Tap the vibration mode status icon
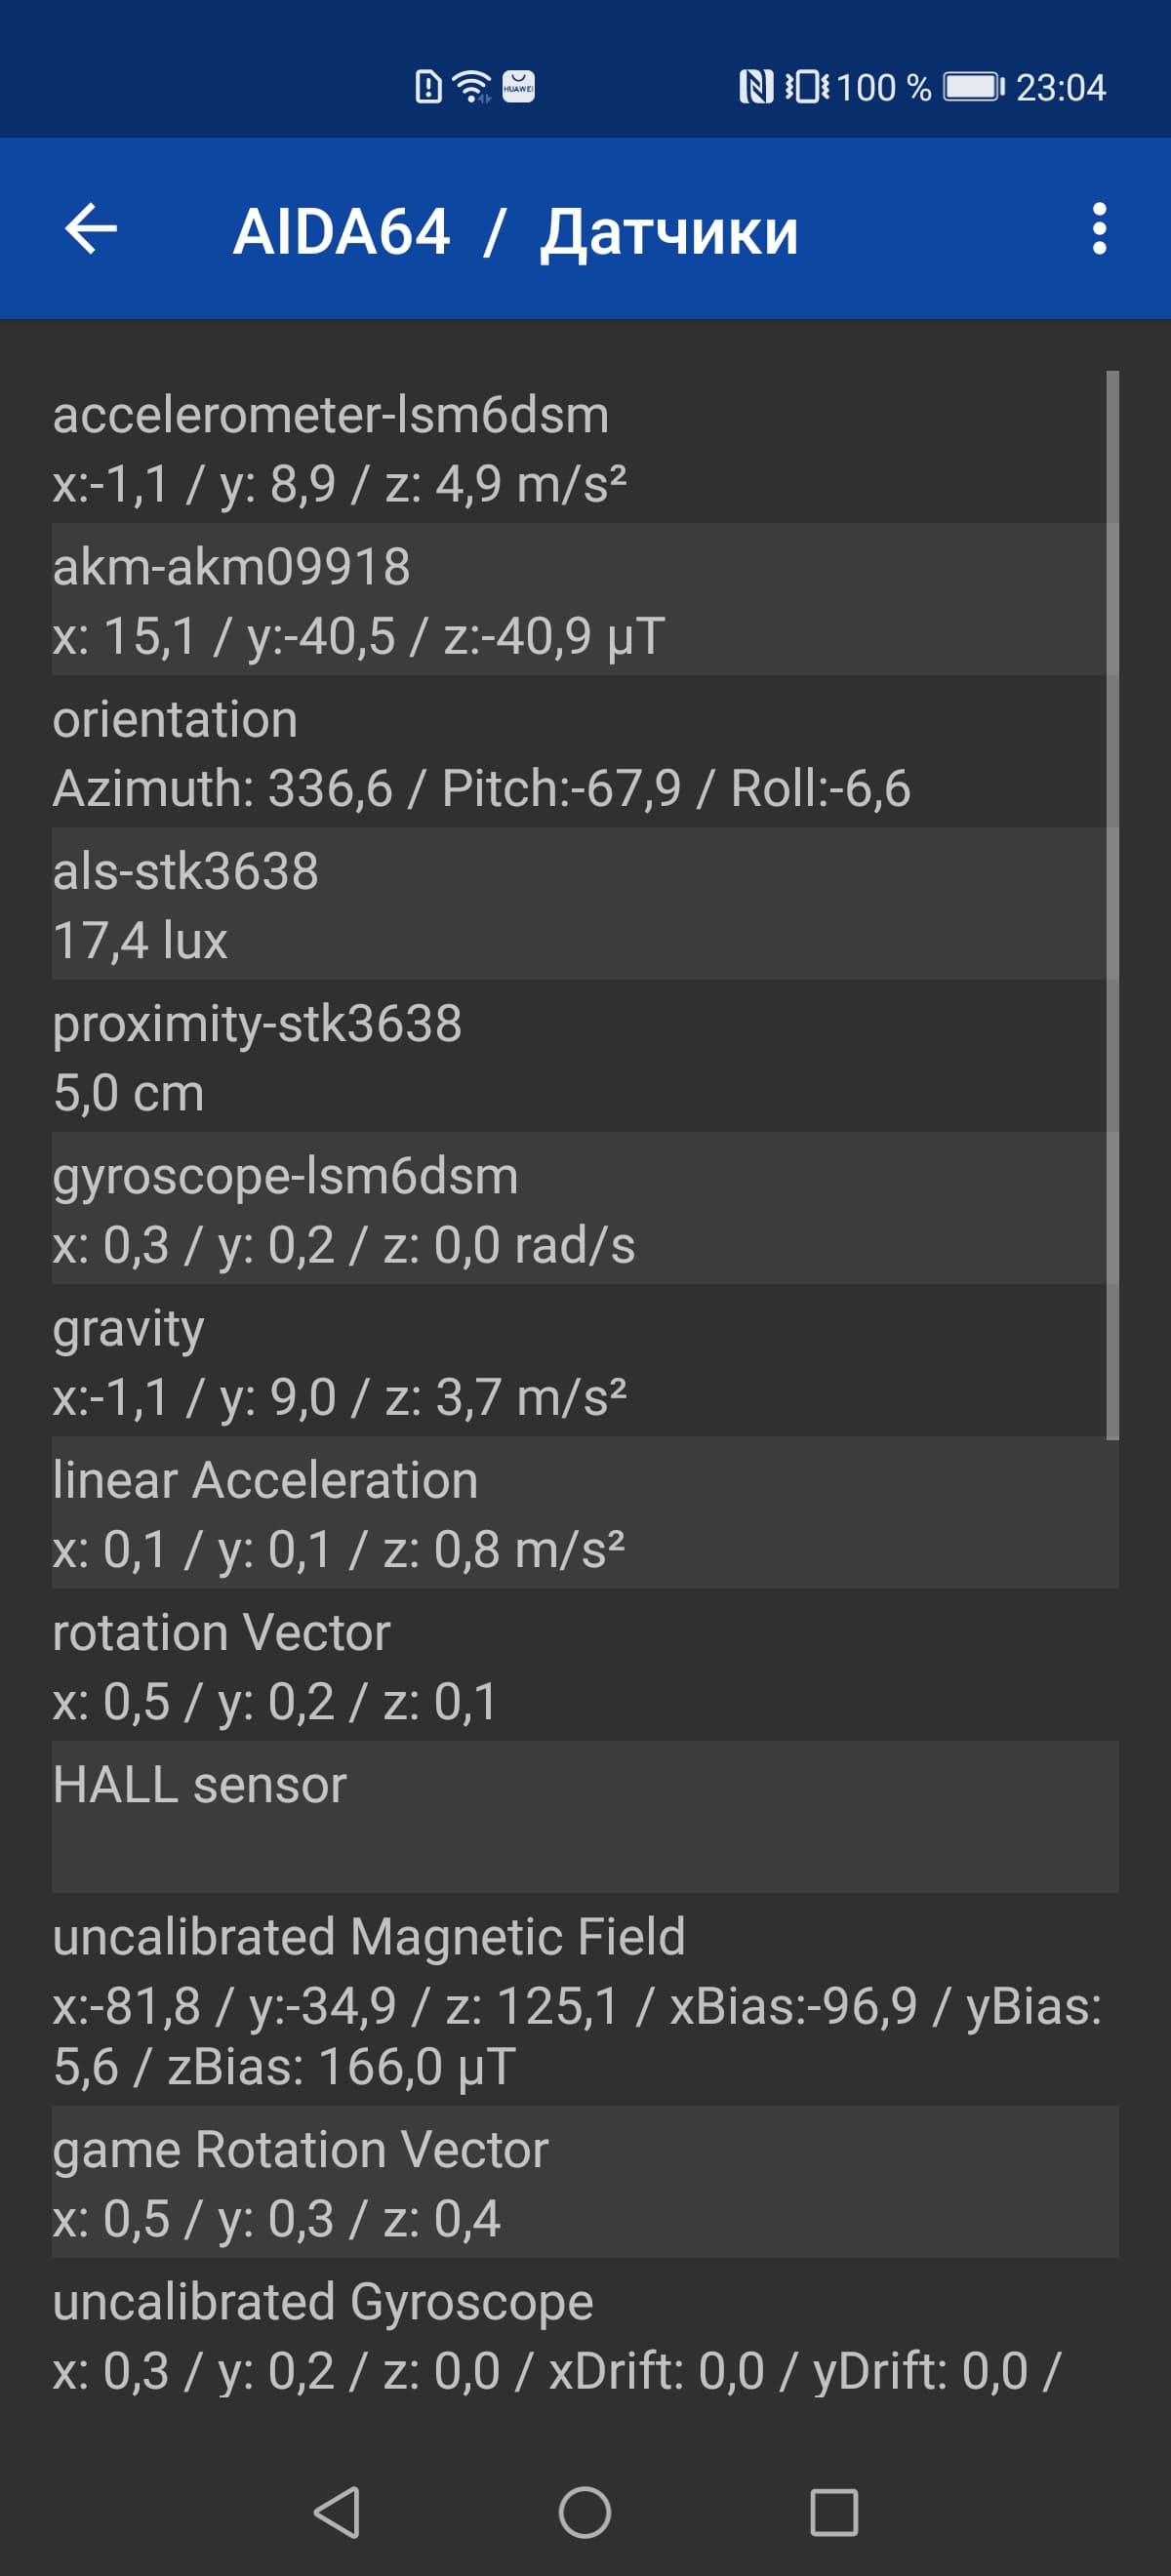 pos(806,87)
